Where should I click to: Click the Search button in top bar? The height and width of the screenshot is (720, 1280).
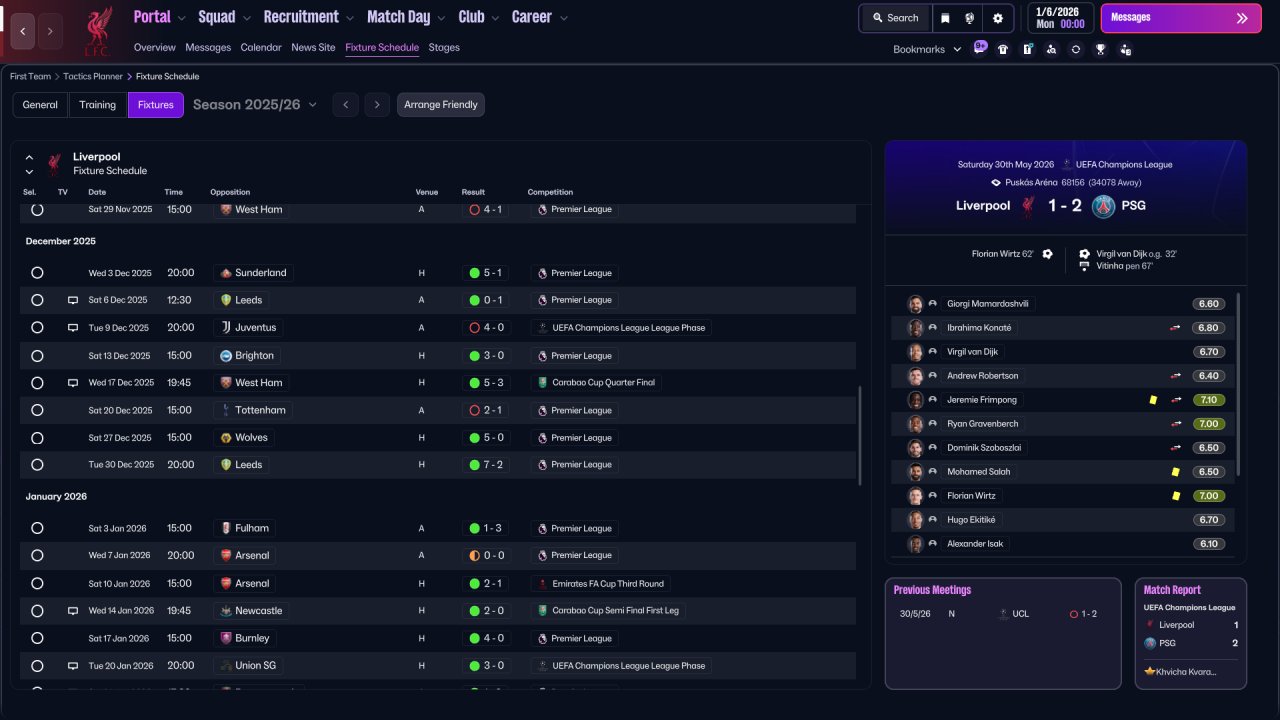(895, 18)
